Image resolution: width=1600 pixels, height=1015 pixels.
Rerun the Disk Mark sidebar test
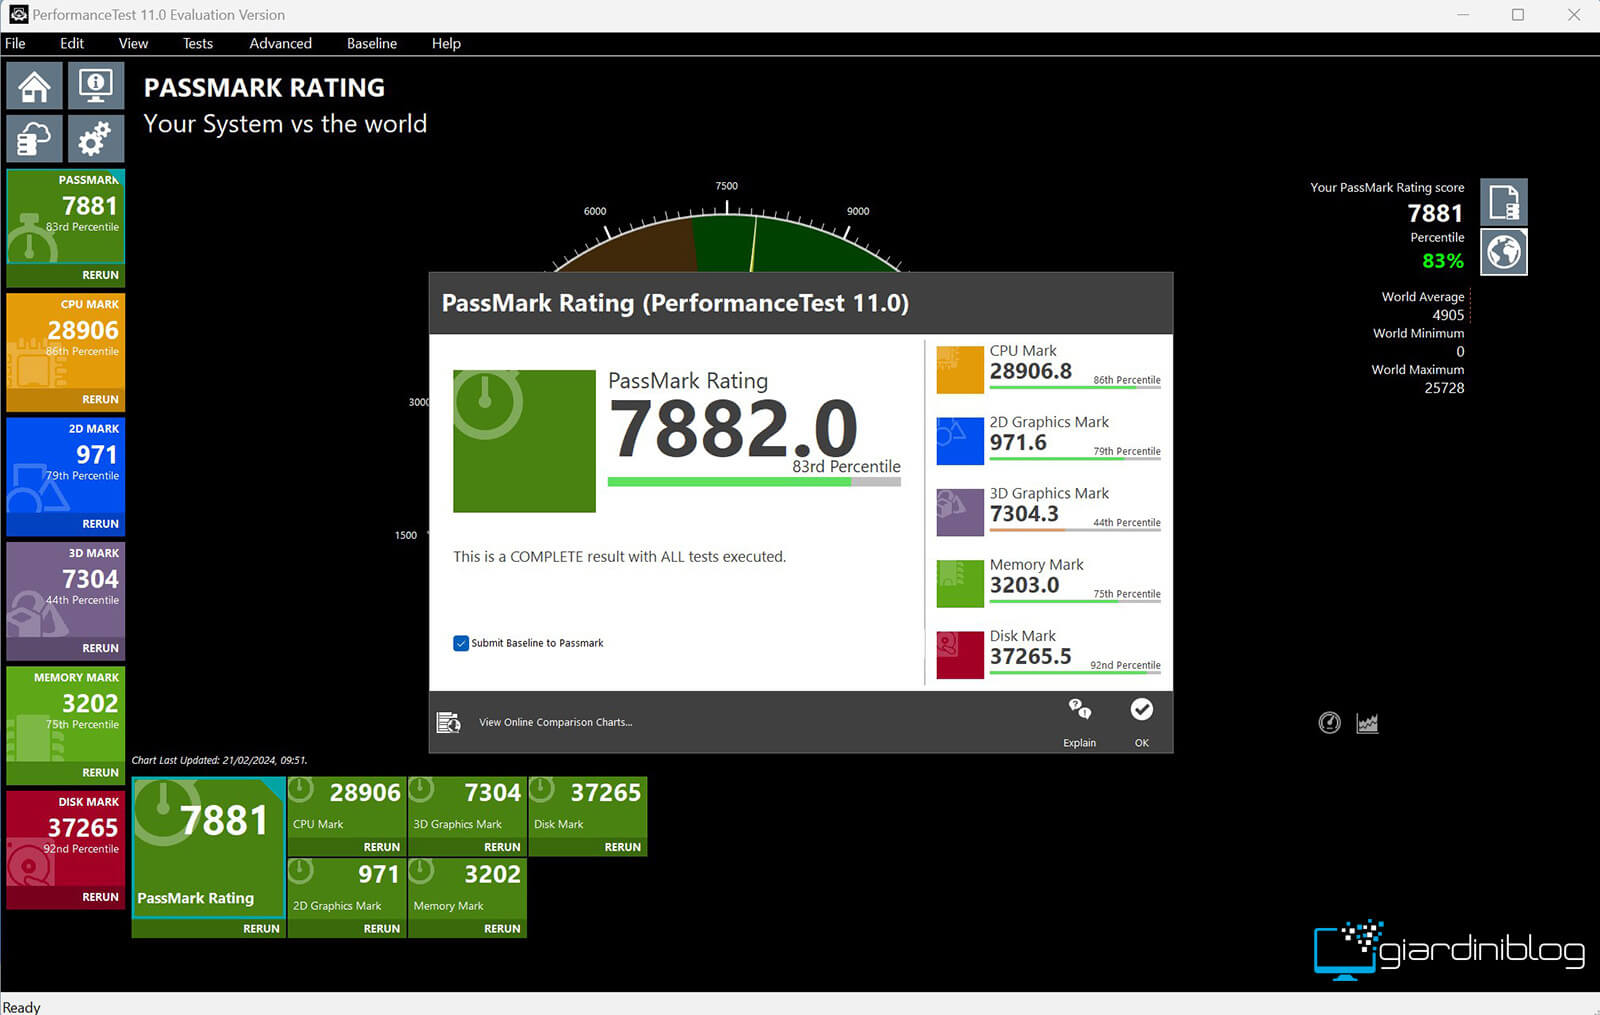pos(100,897)
